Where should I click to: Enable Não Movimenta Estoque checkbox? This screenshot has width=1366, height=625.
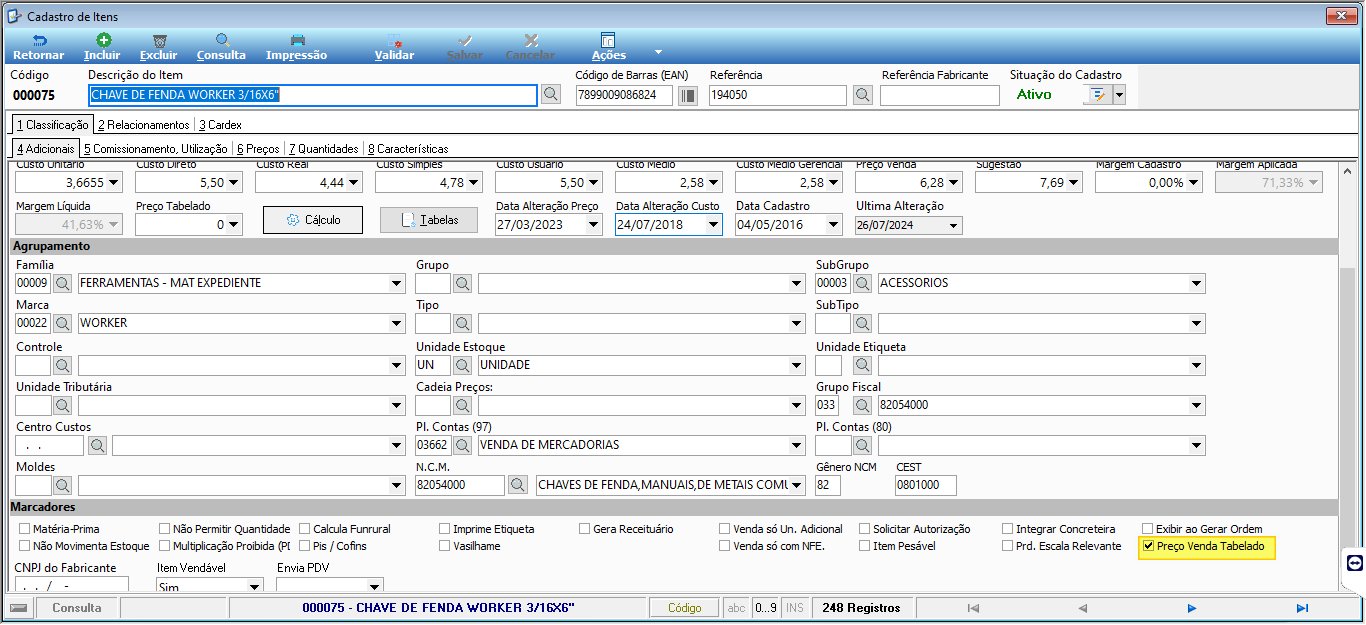(25, 547)
